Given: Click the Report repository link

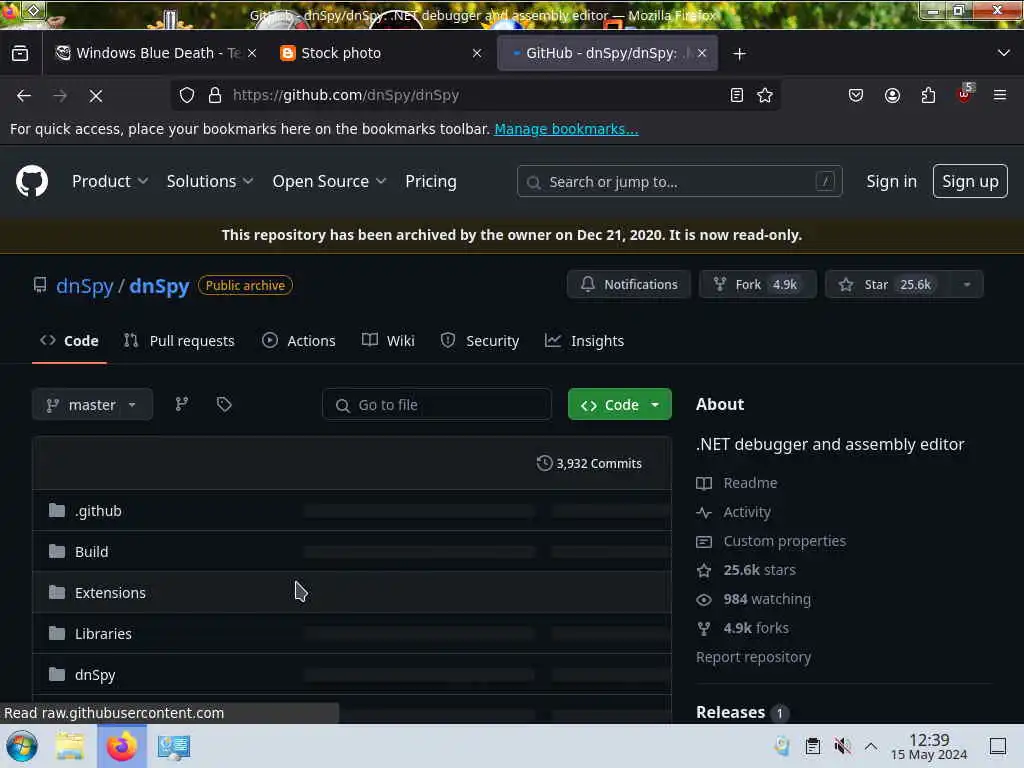Looking at the screenshot, I should click(x=754, y=658).
